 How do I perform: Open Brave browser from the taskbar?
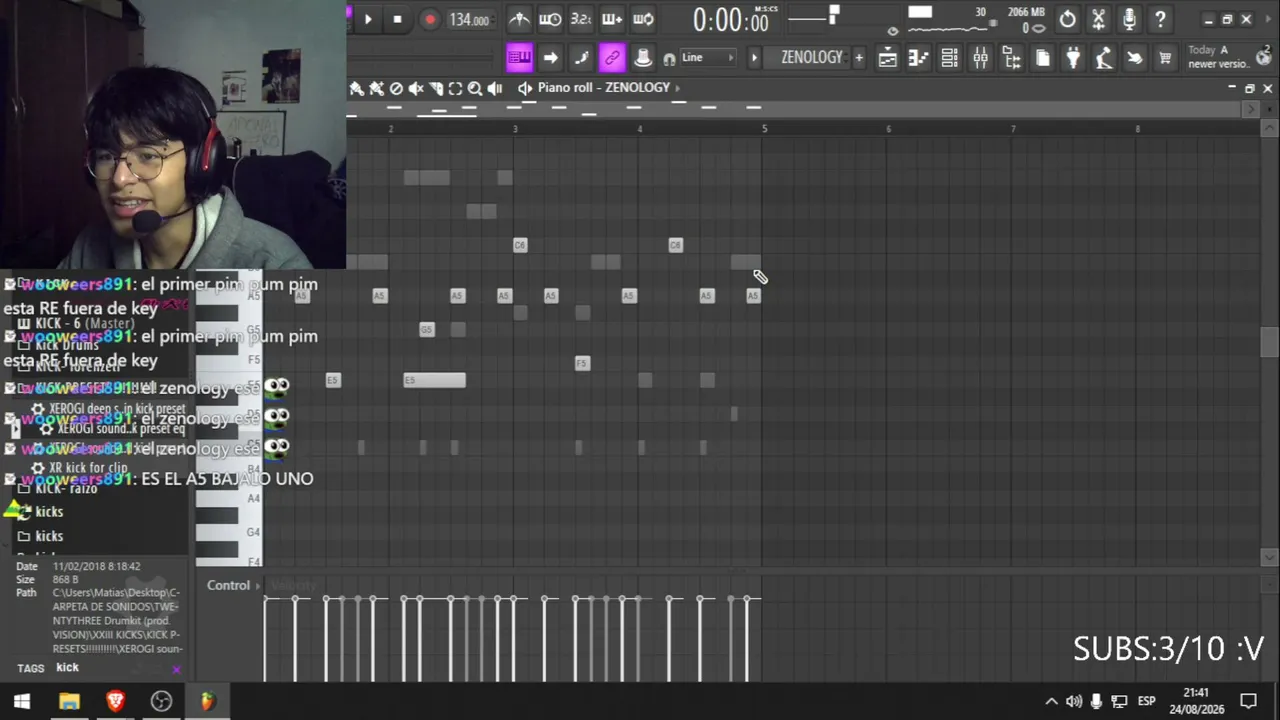(x=115, y=701)
